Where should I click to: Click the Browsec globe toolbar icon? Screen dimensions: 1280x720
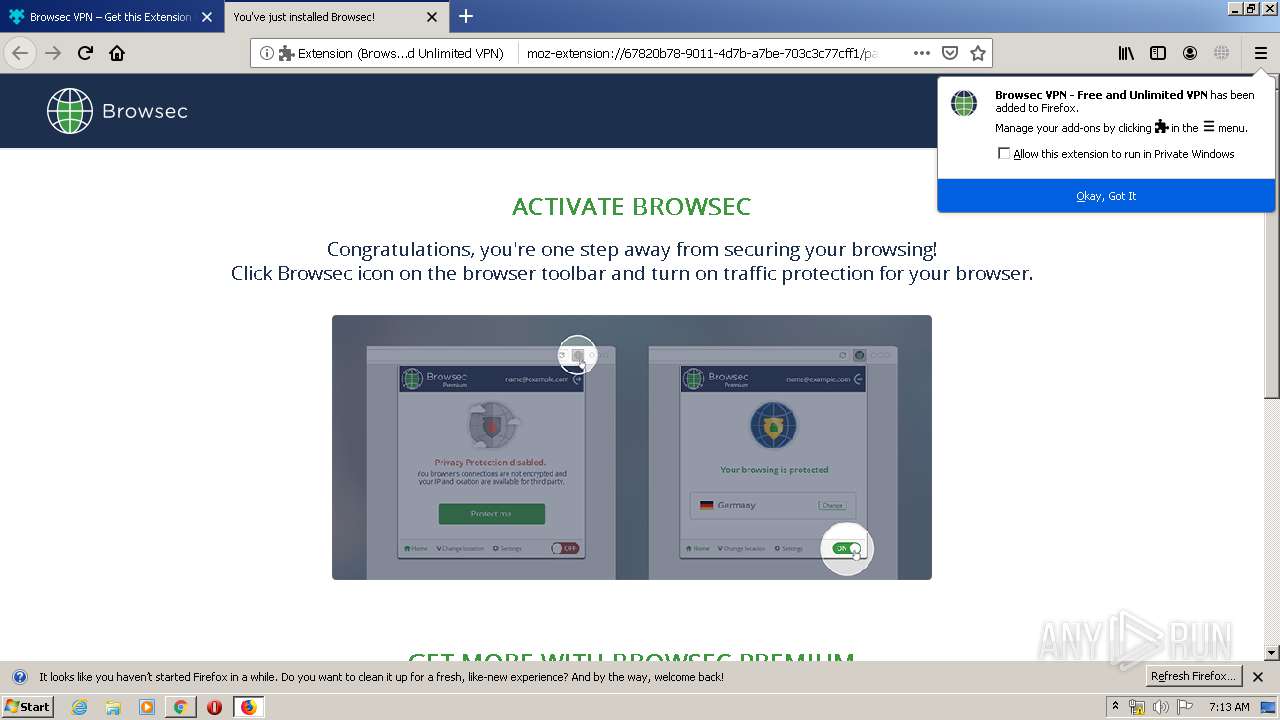(1221, 53)
